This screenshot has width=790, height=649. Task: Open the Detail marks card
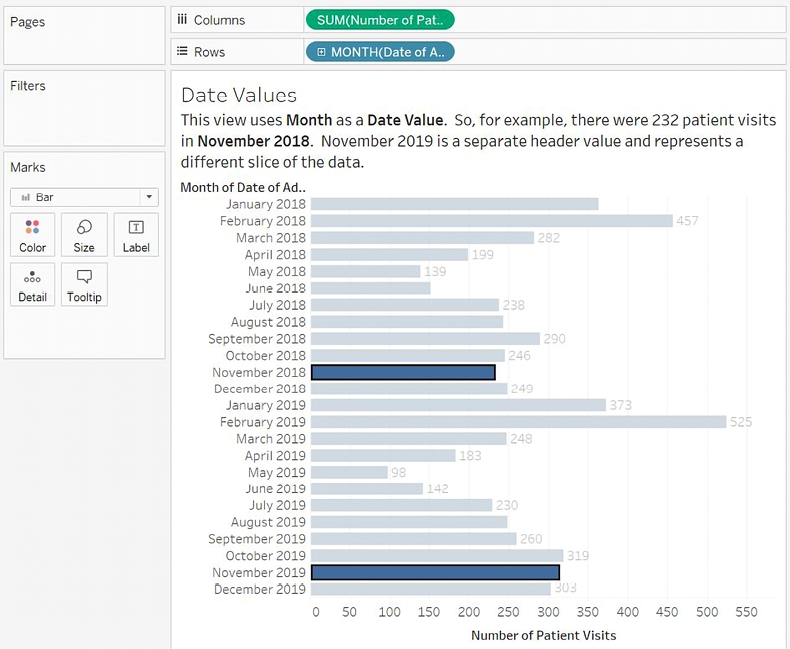point(32,285)
